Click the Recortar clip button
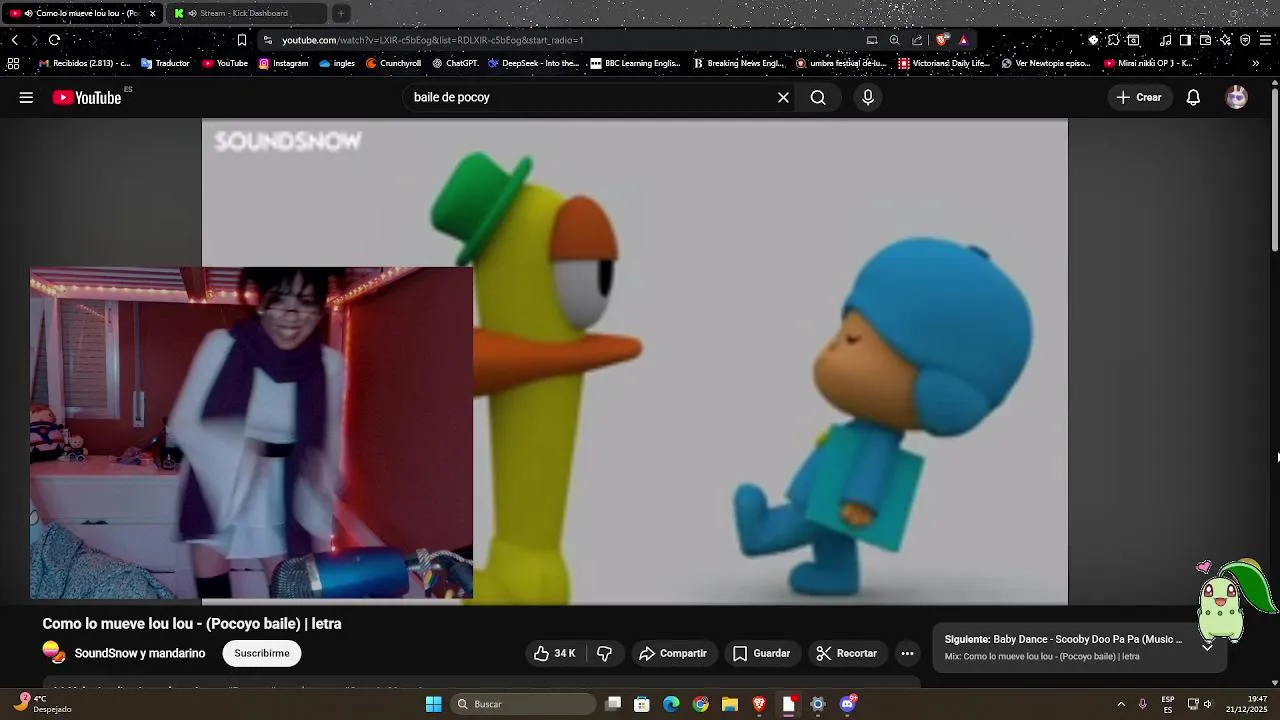 point(846,653)
